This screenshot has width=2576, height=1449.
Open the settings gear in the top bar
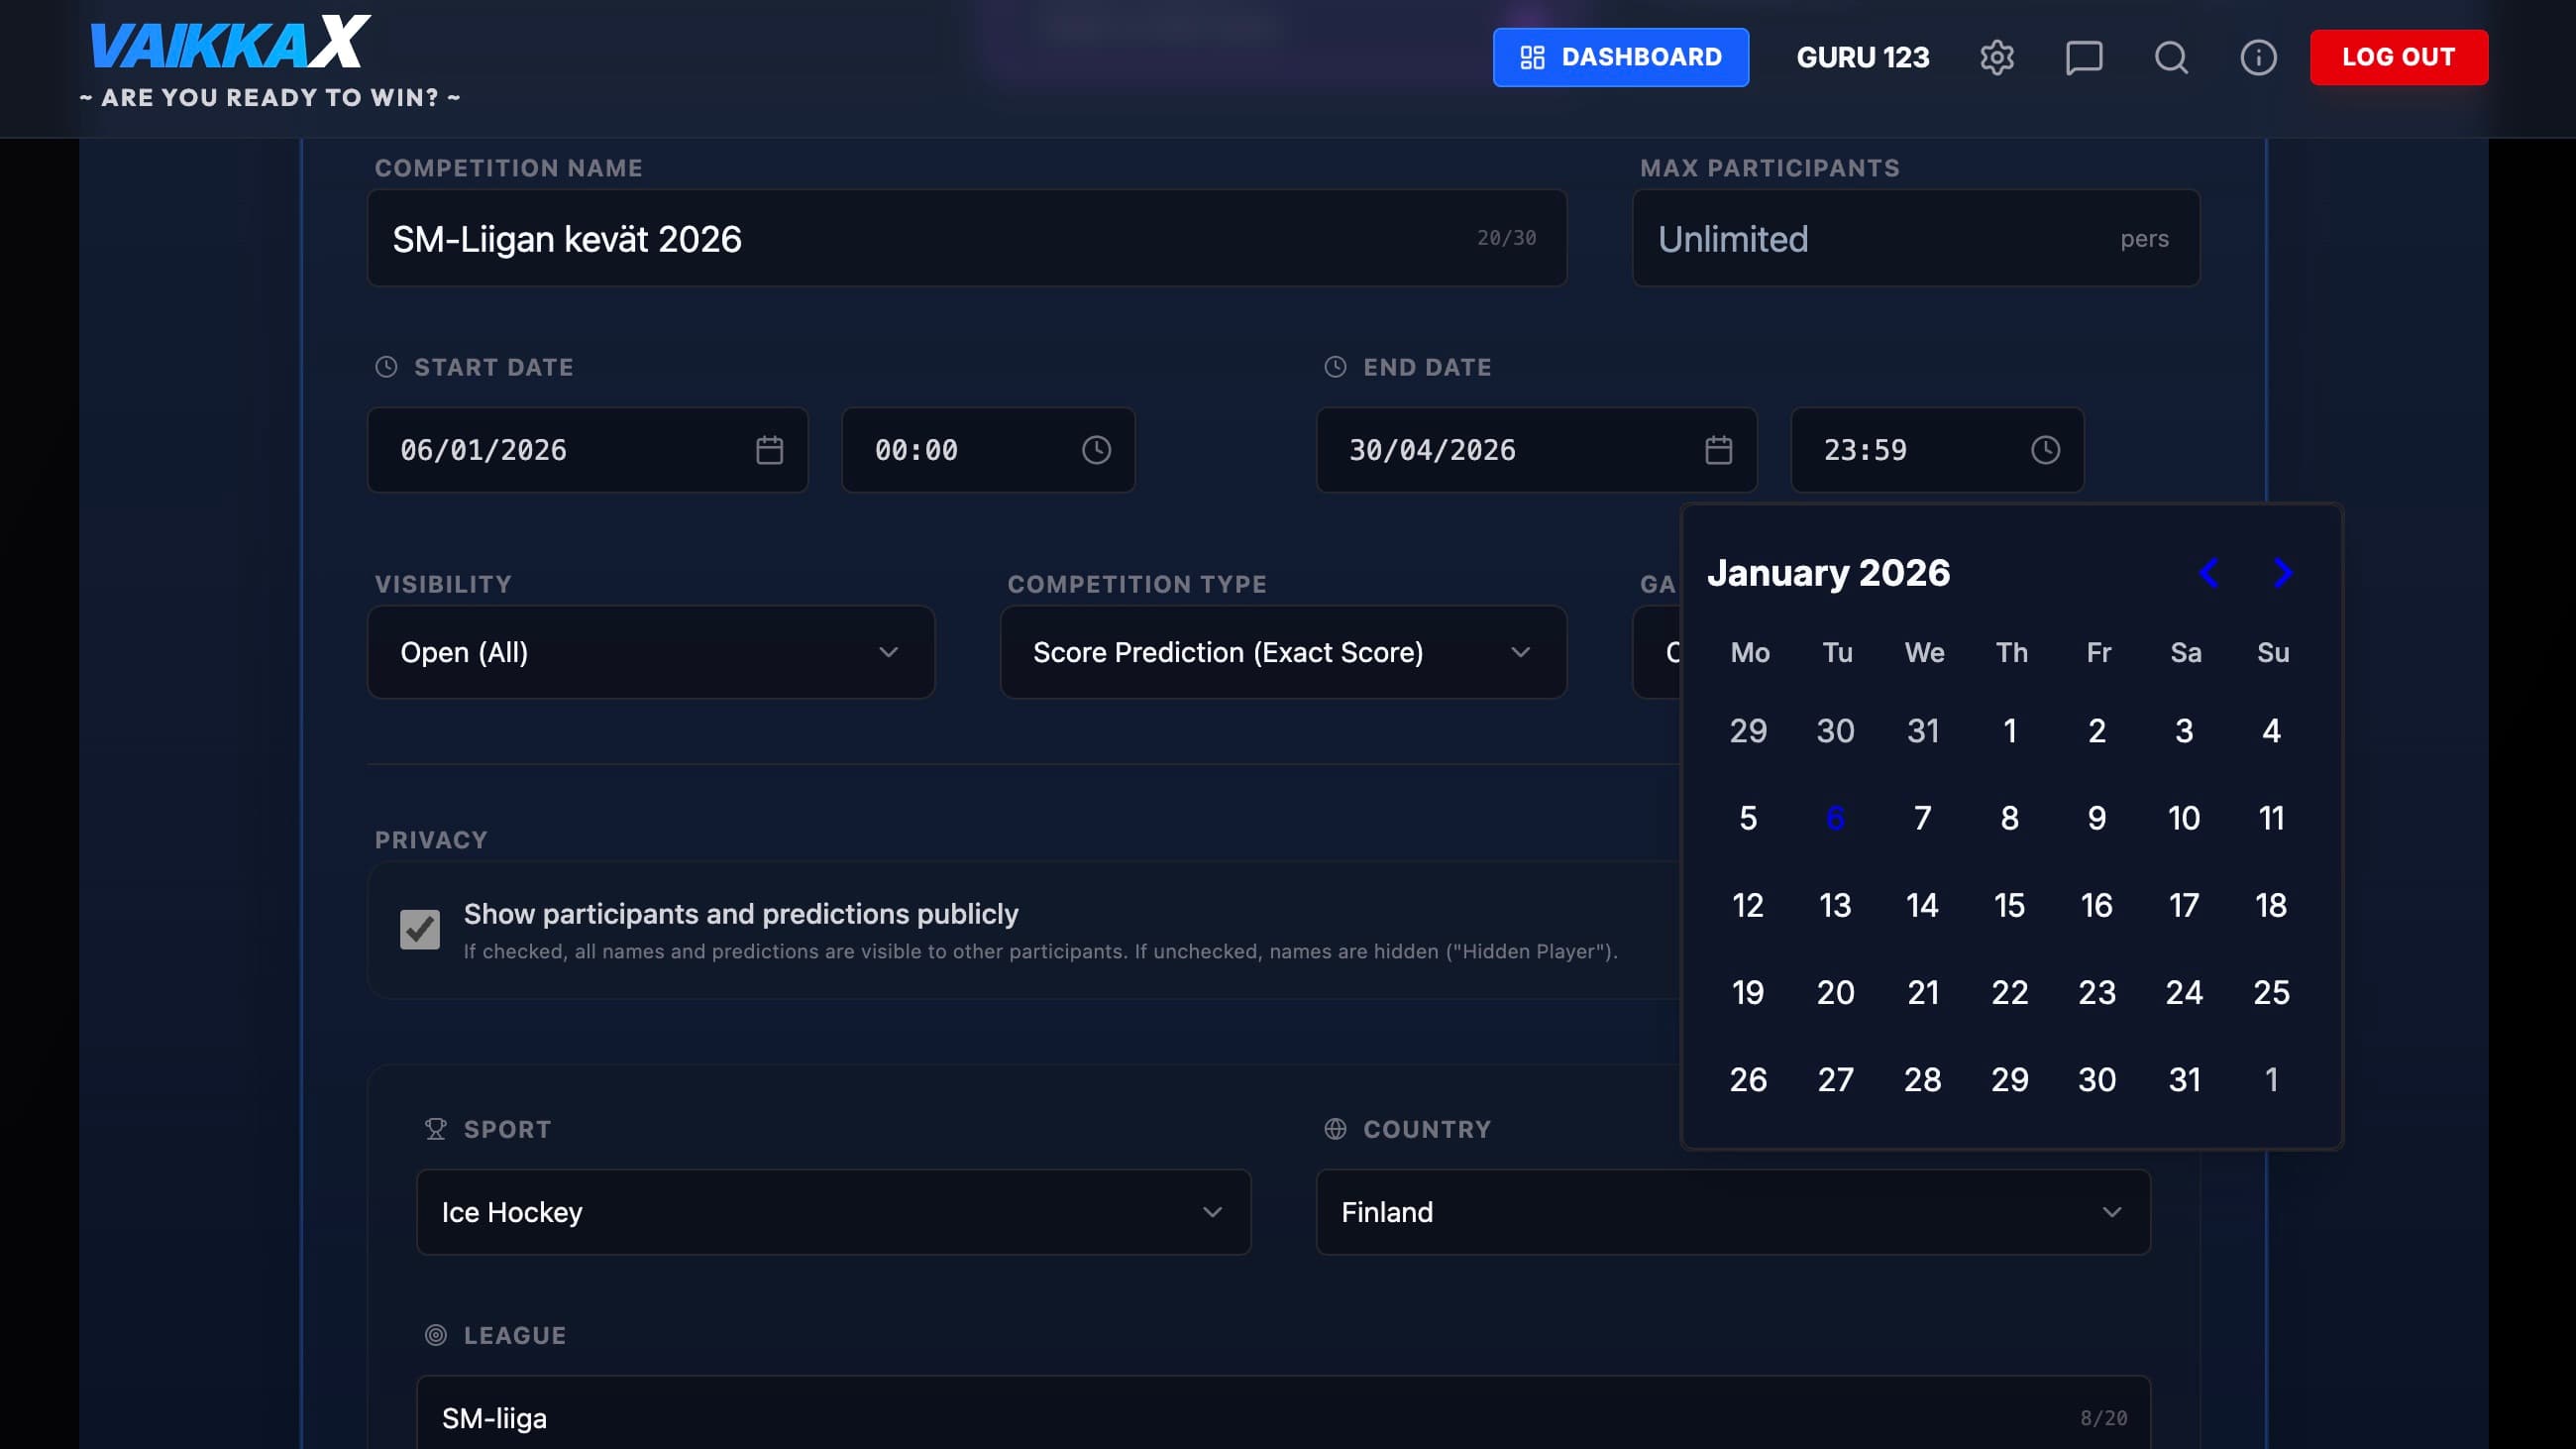point(1996,57)
